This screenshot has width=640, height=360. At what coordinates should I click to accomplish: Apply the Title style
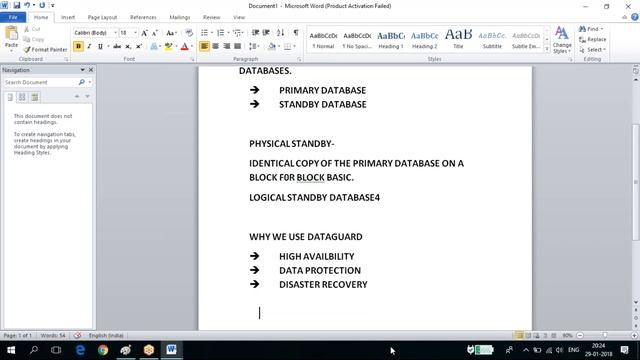pos(458,40)
